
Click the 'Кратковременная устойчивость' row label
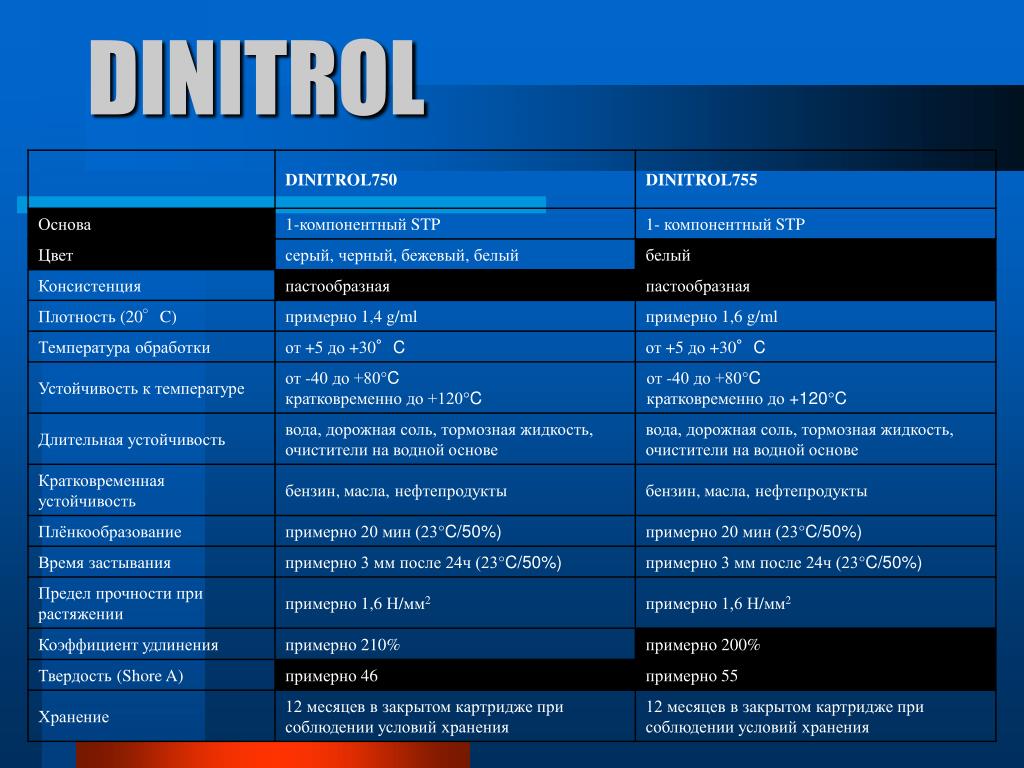coord(101,491)
